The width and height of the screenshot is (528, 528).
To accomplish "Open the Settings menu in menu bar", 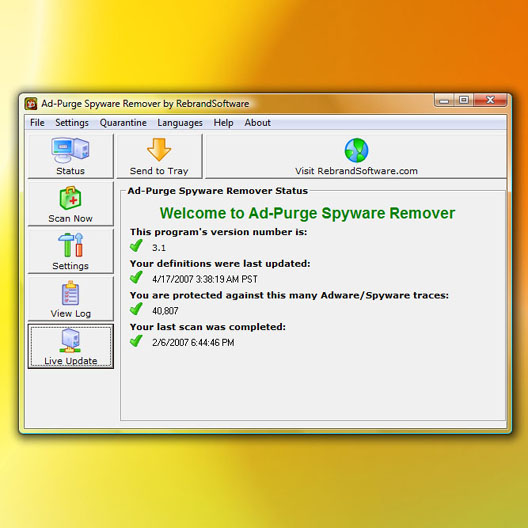I will point(72,123).
